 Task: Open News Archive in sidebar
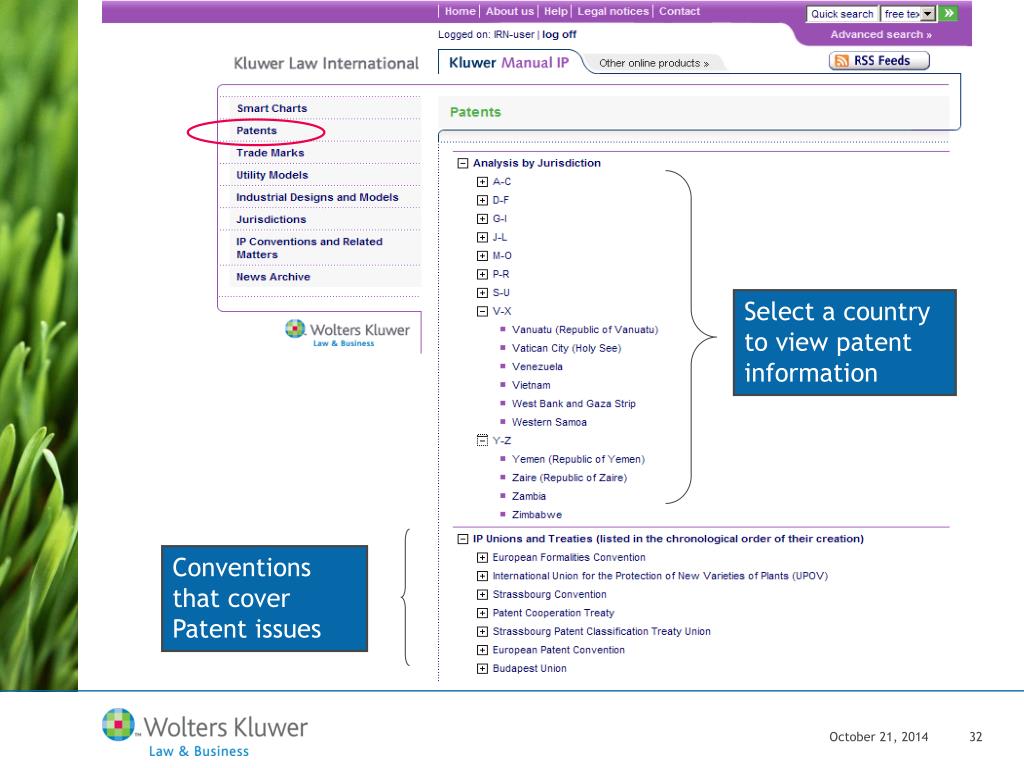pos(273,277)
